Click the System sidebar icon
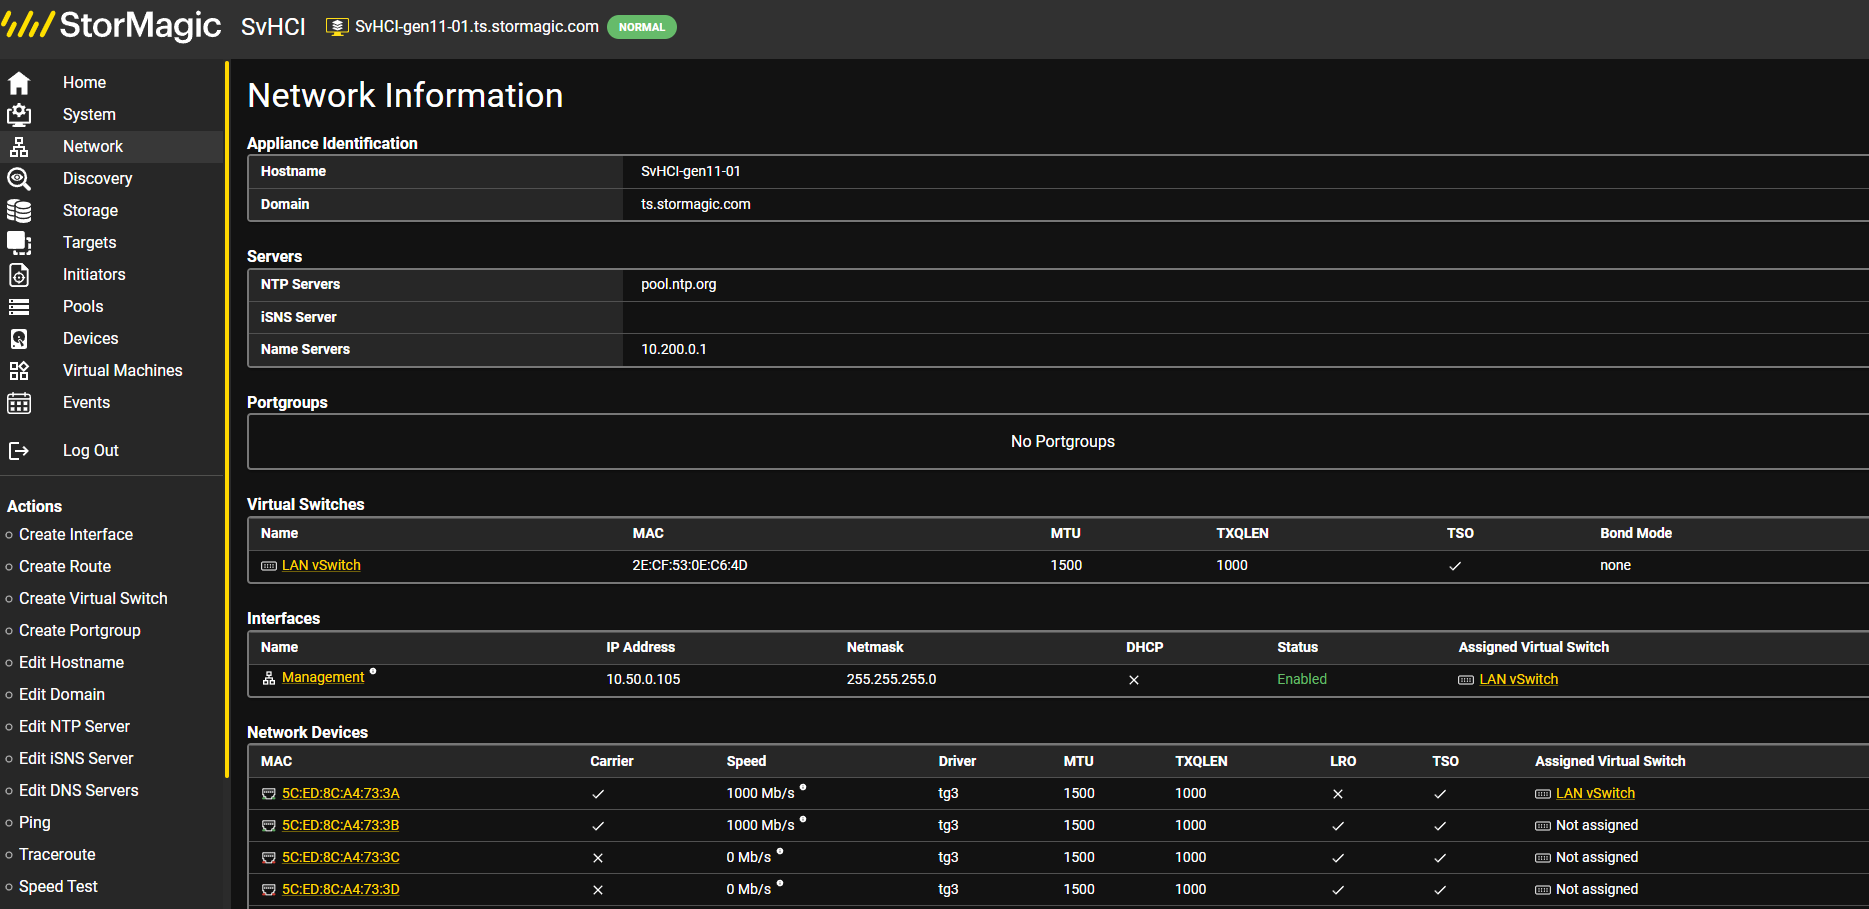 (19, 115)
